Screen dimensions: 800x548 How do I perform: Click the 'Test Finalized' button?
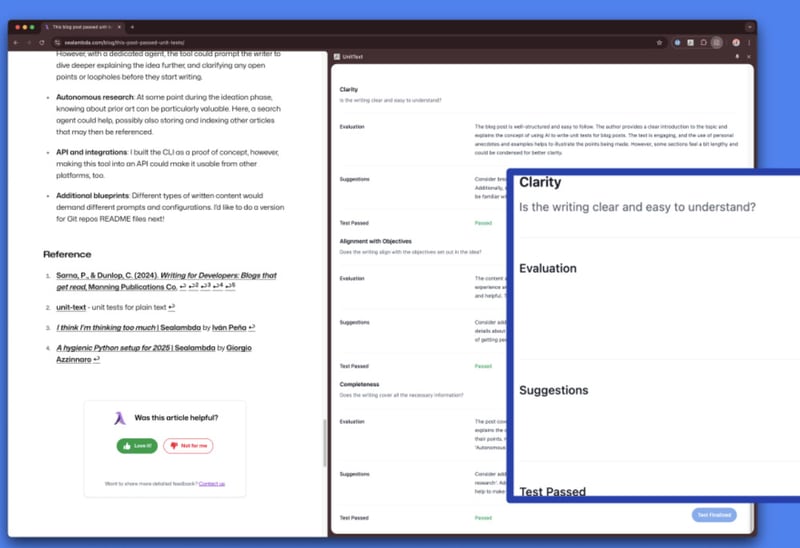pos(714,515)
